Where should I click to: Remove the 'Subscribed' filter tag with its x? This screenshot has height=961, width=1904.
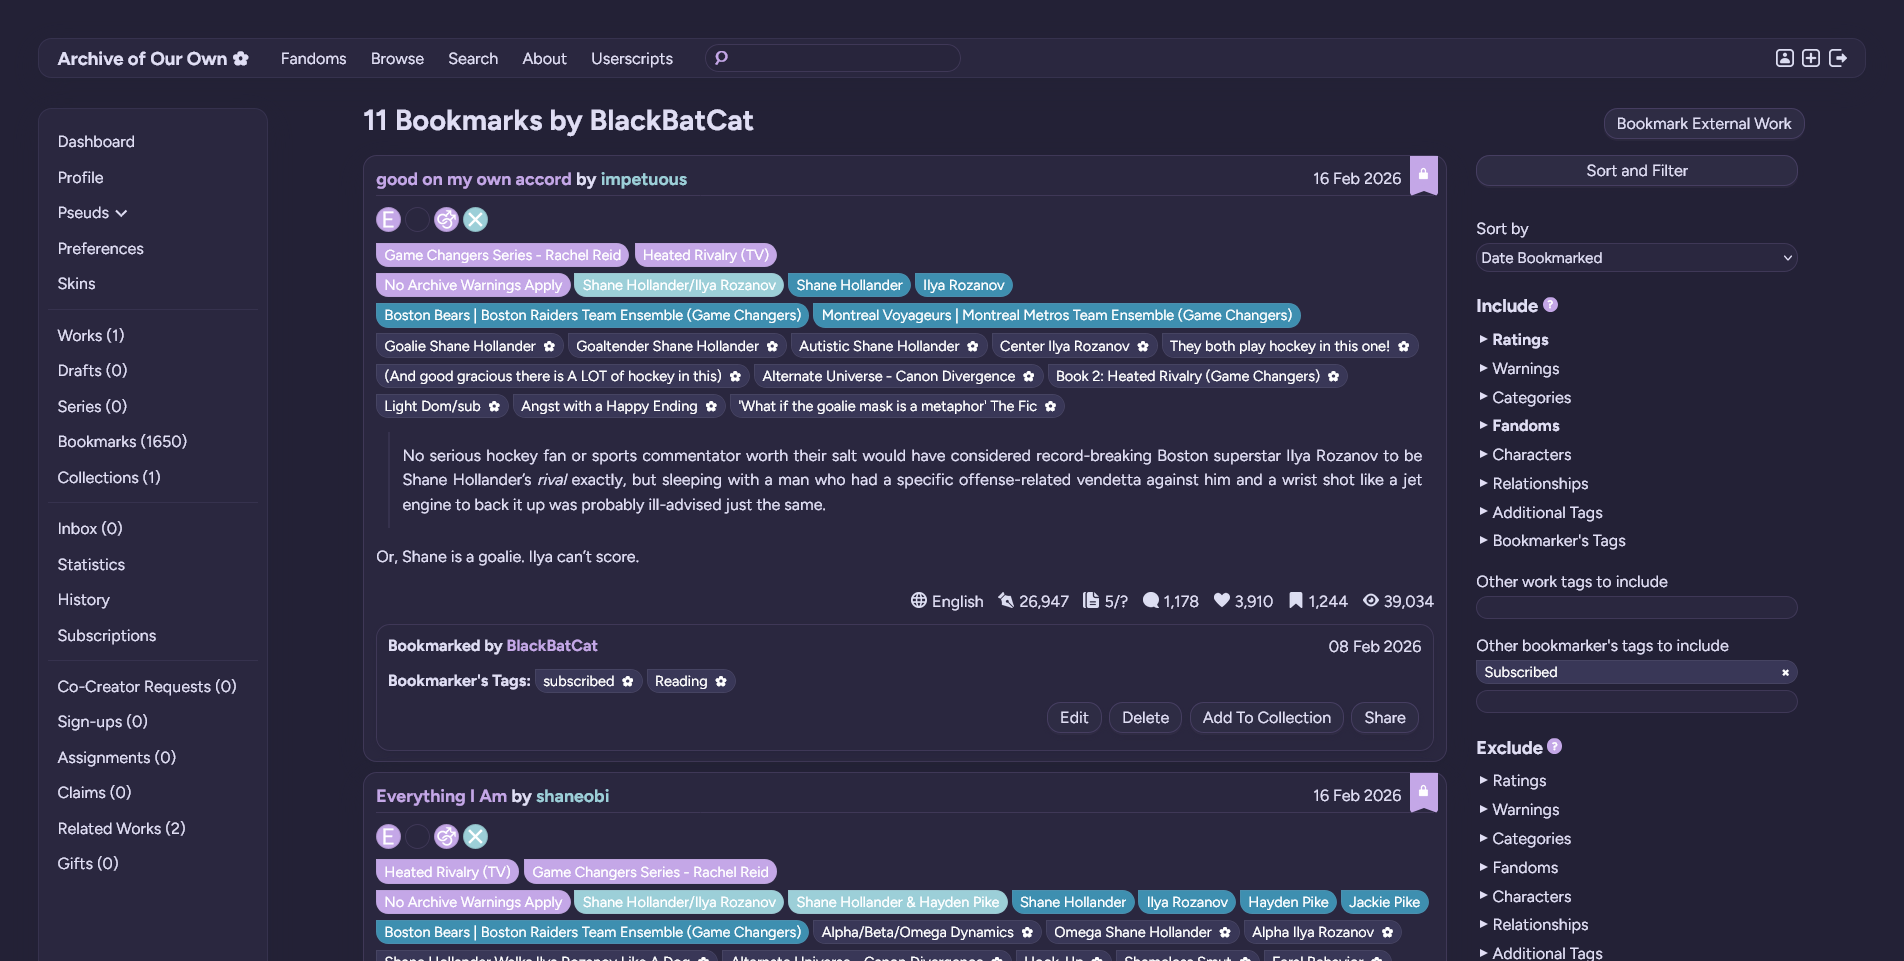coord(1785,672)
